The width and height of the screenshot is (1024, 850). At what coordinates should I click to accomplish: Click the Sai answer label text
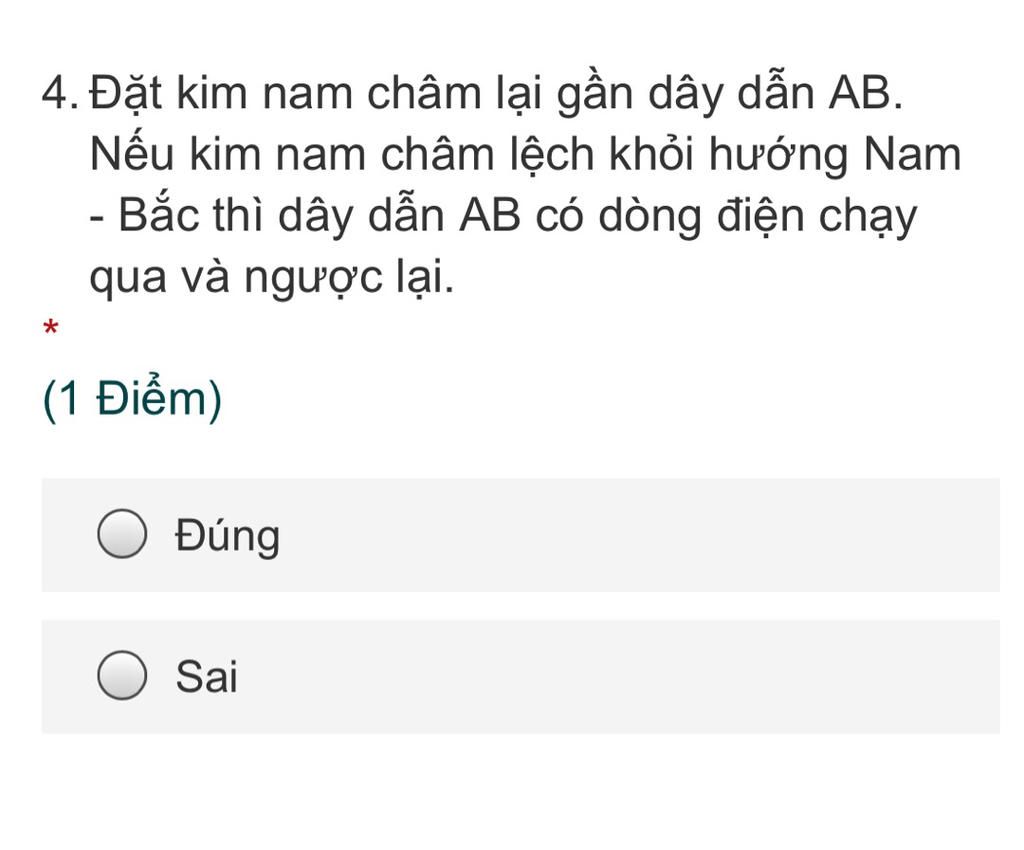[206, 676]
